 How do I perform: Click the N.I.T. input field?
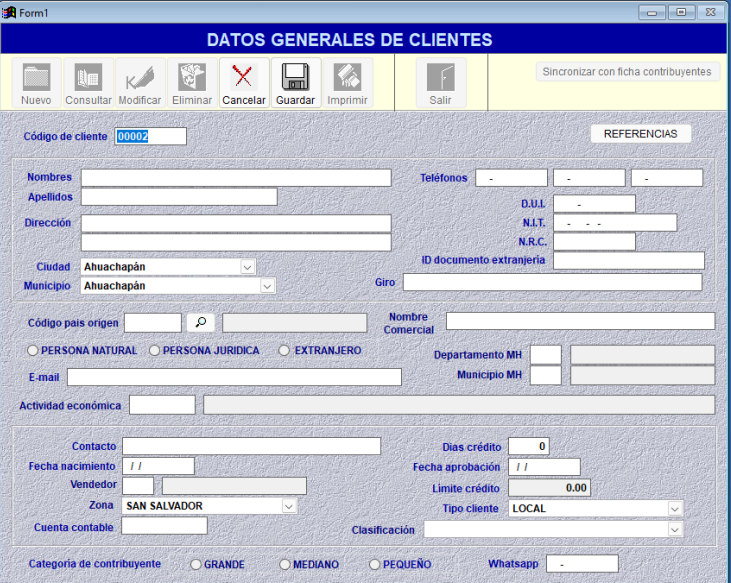[615, 223]
